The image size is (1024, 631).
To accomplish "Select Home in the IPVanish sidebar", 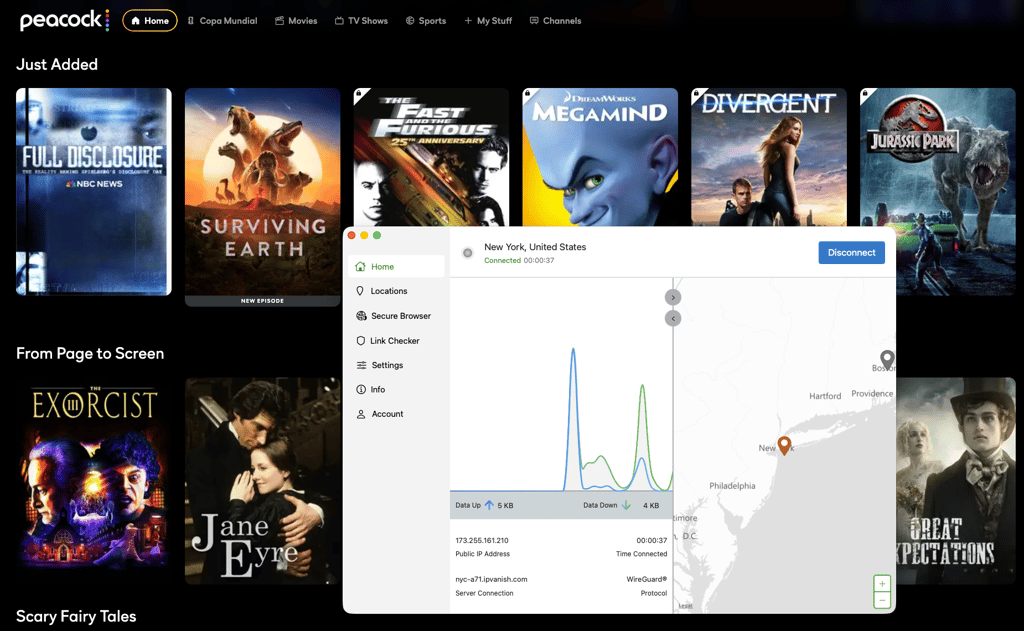I will coord(396,267).
